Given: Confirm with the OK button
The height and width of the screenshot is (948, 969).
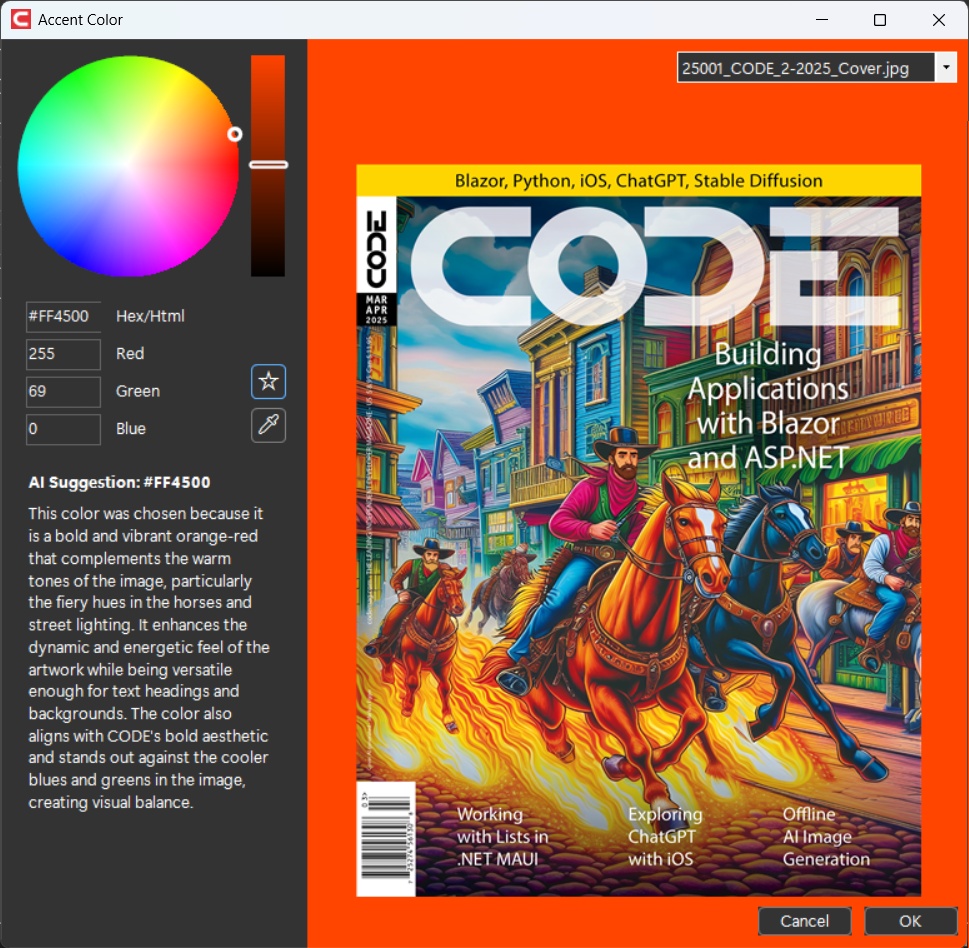Looking at the screenshot, I should [x=910, y=921].
